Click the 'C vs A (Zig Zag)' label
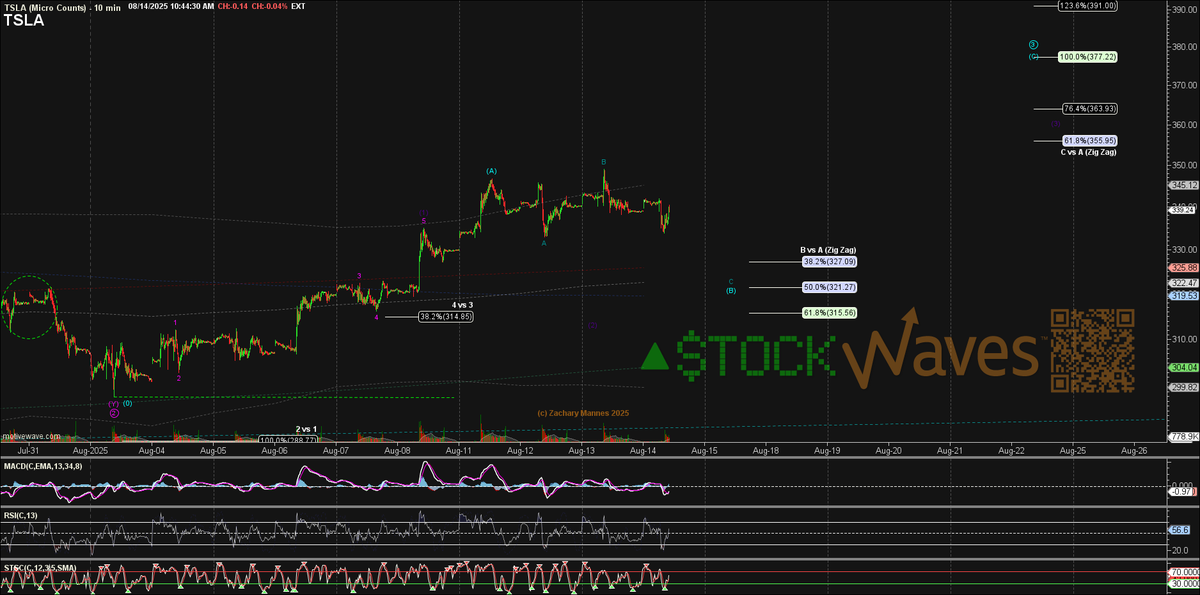This screenshot has width=1200, height=595. pos(1088,152)
